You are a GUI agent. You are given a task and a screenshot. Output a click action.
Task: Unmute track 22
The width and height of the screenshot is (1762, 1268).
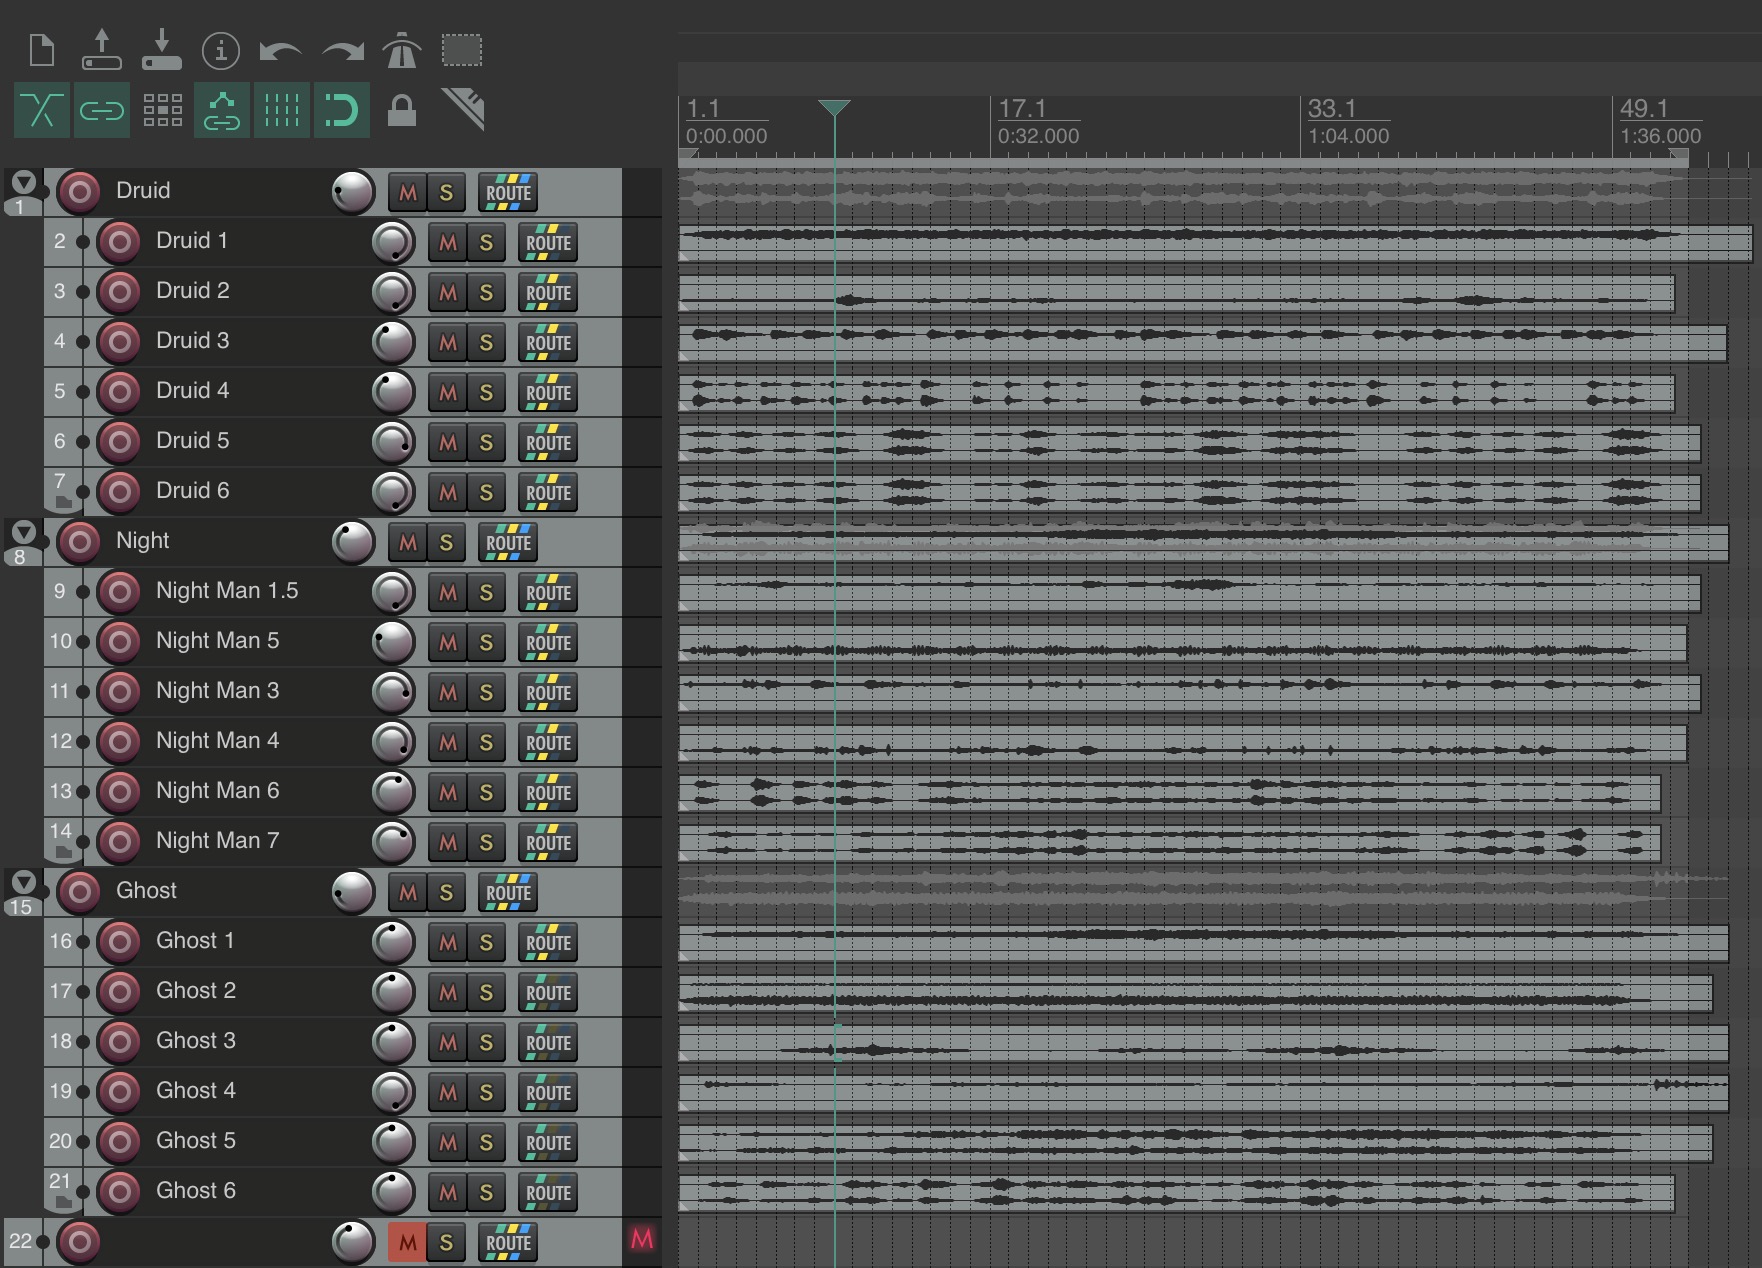[x=407, y=1242]
